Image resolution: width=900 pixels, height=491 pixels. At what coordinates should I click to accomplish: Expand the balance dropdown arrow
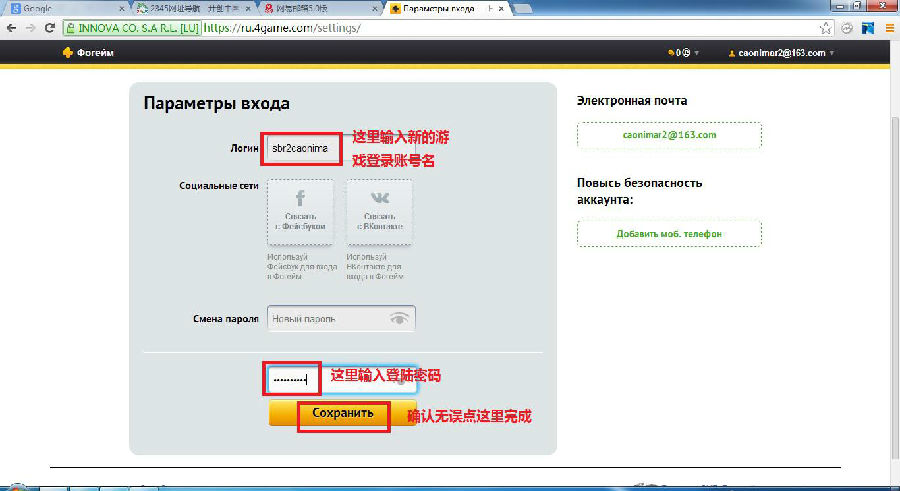point(696,53)
